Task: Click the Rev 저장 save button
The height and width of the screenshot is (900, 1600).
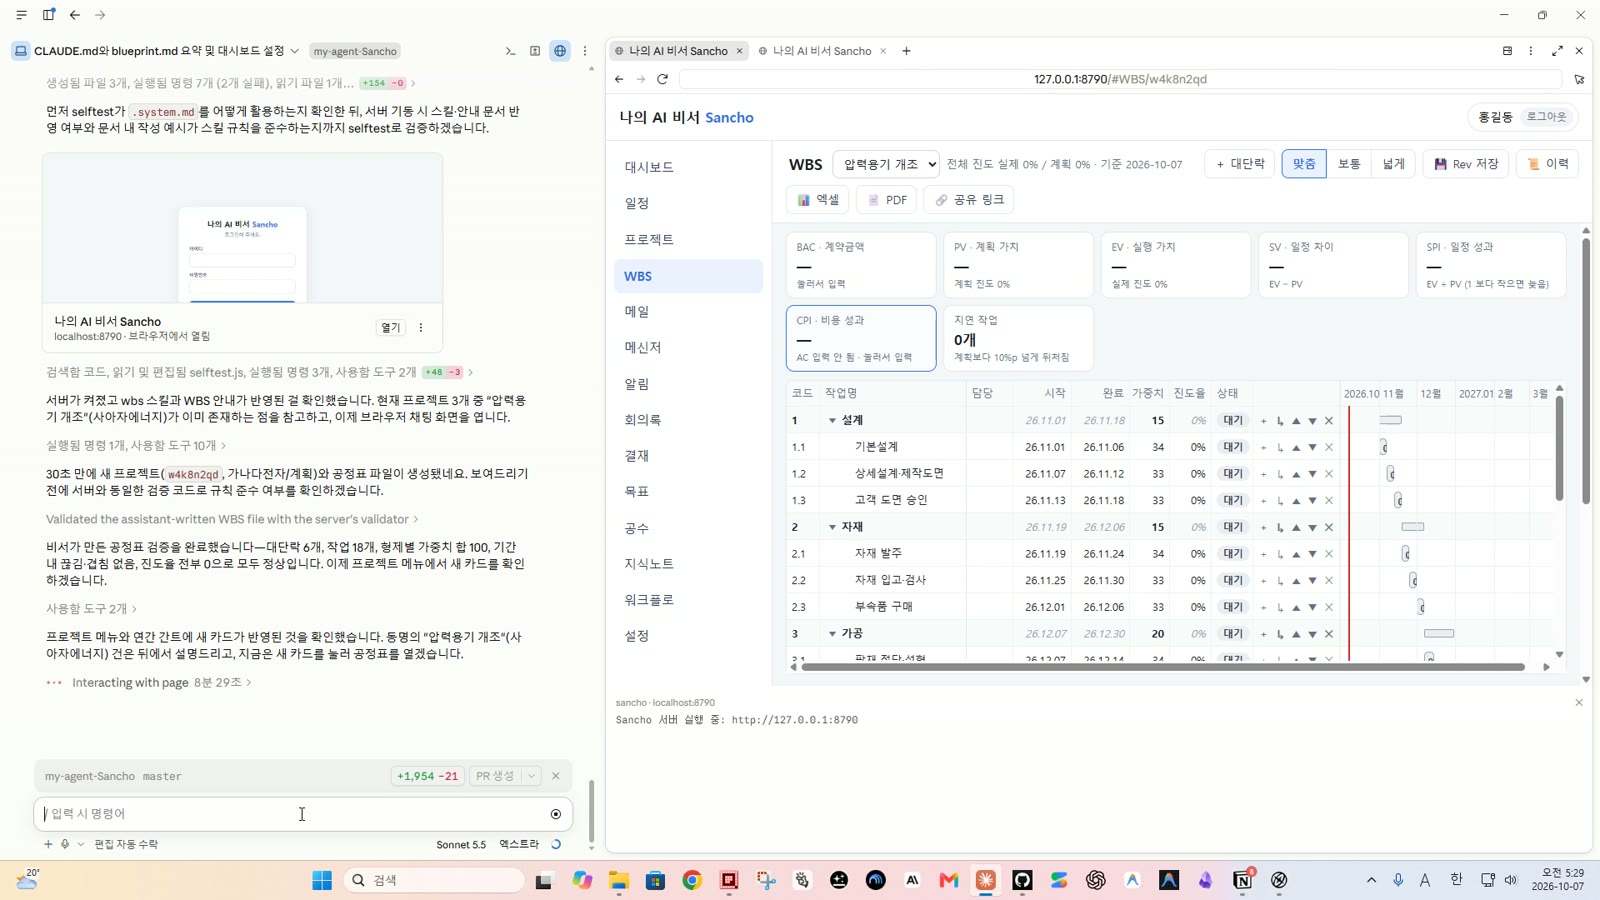Action: pyautogui.click(x=1466, y=164)
